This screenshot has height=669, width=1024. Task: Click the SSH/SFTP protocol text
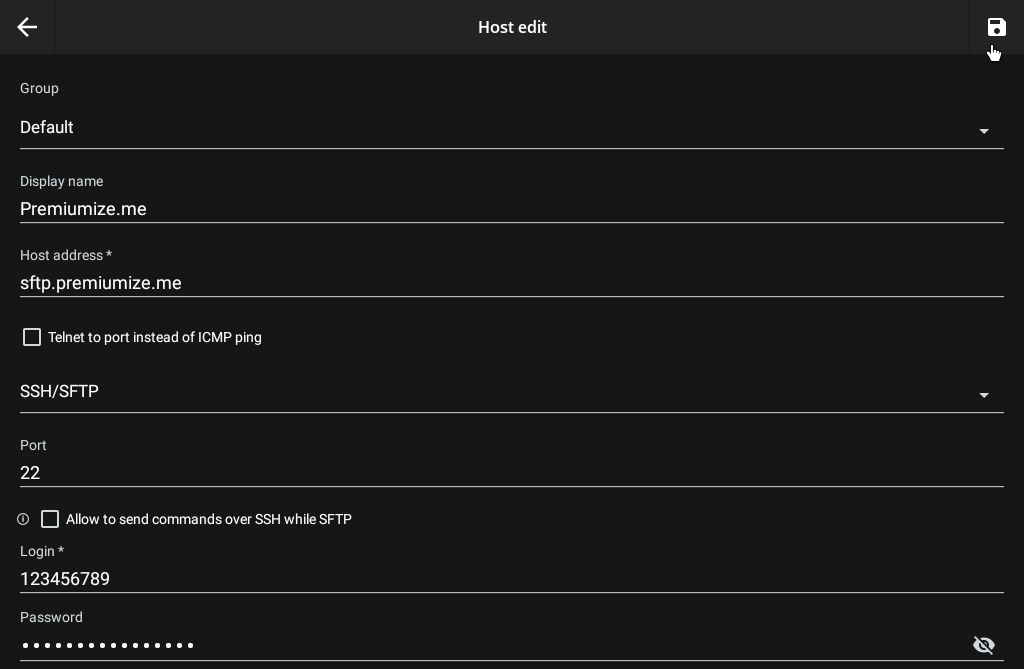59,391
